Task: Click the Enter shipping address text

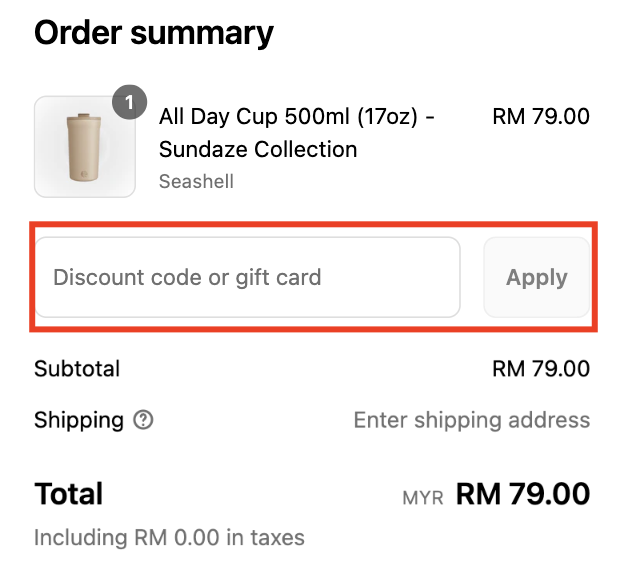Action: [471, 420]
